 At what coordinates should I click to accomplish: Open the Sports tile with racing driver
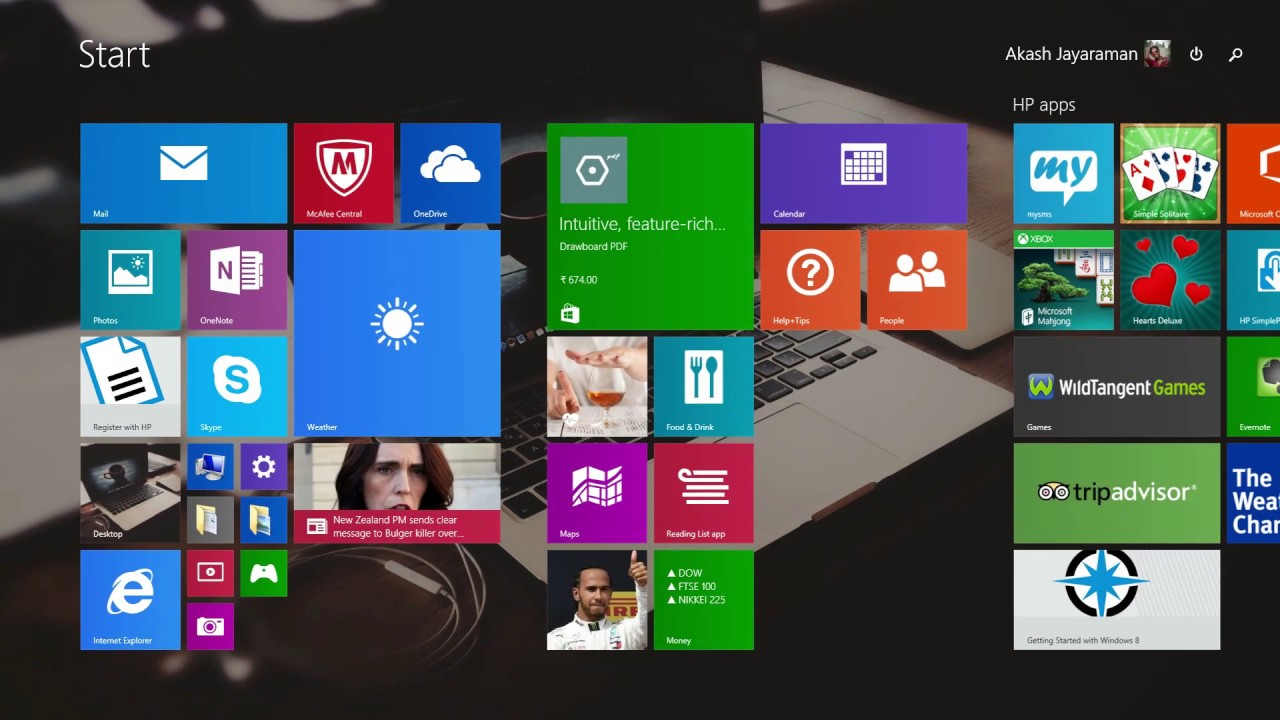[597, 600]
